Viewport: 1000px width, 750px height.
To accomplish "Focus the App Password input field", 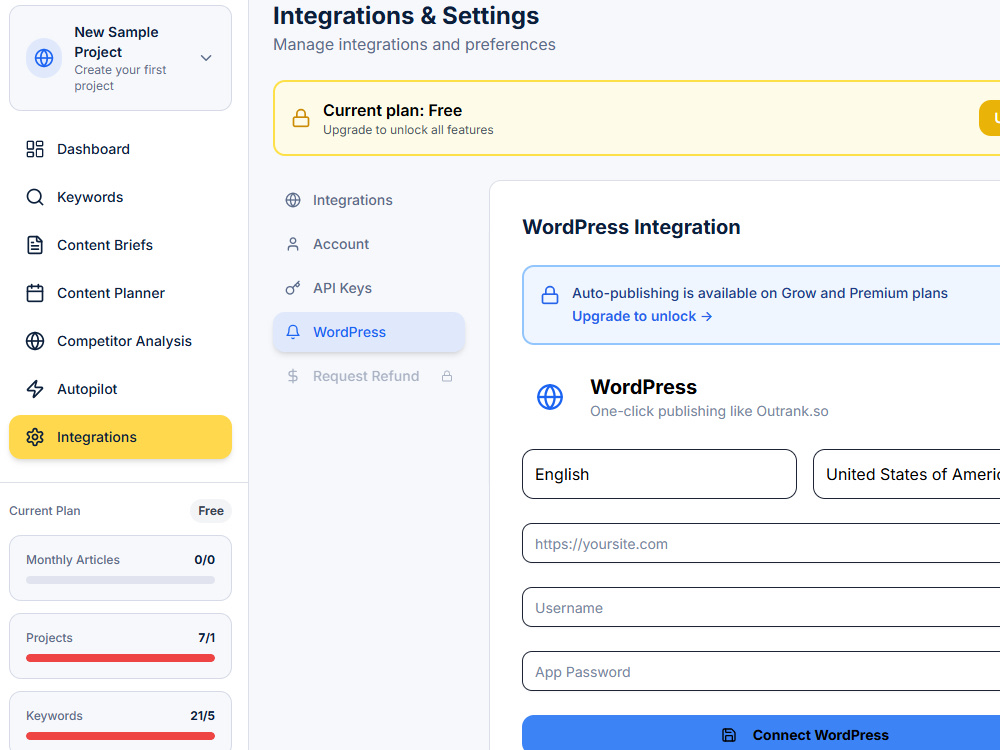I will click(761, 671).
